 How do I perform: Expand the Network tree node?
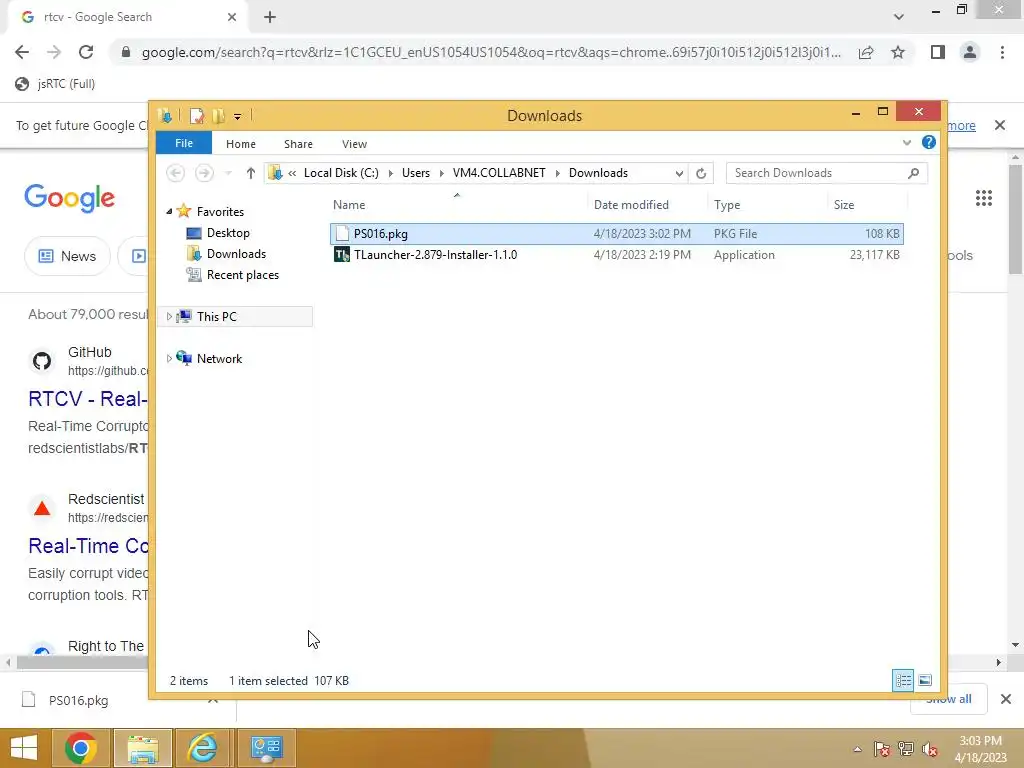pos(169,359)
